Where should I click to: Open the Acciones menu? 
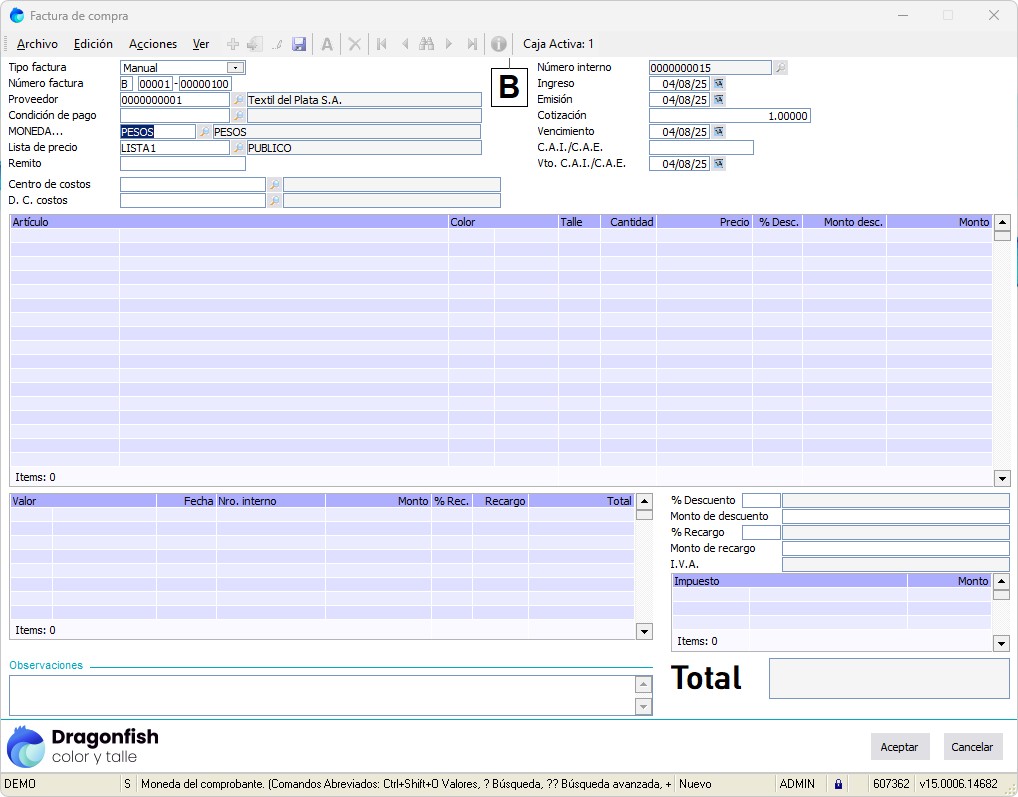[x=153, y=44]
